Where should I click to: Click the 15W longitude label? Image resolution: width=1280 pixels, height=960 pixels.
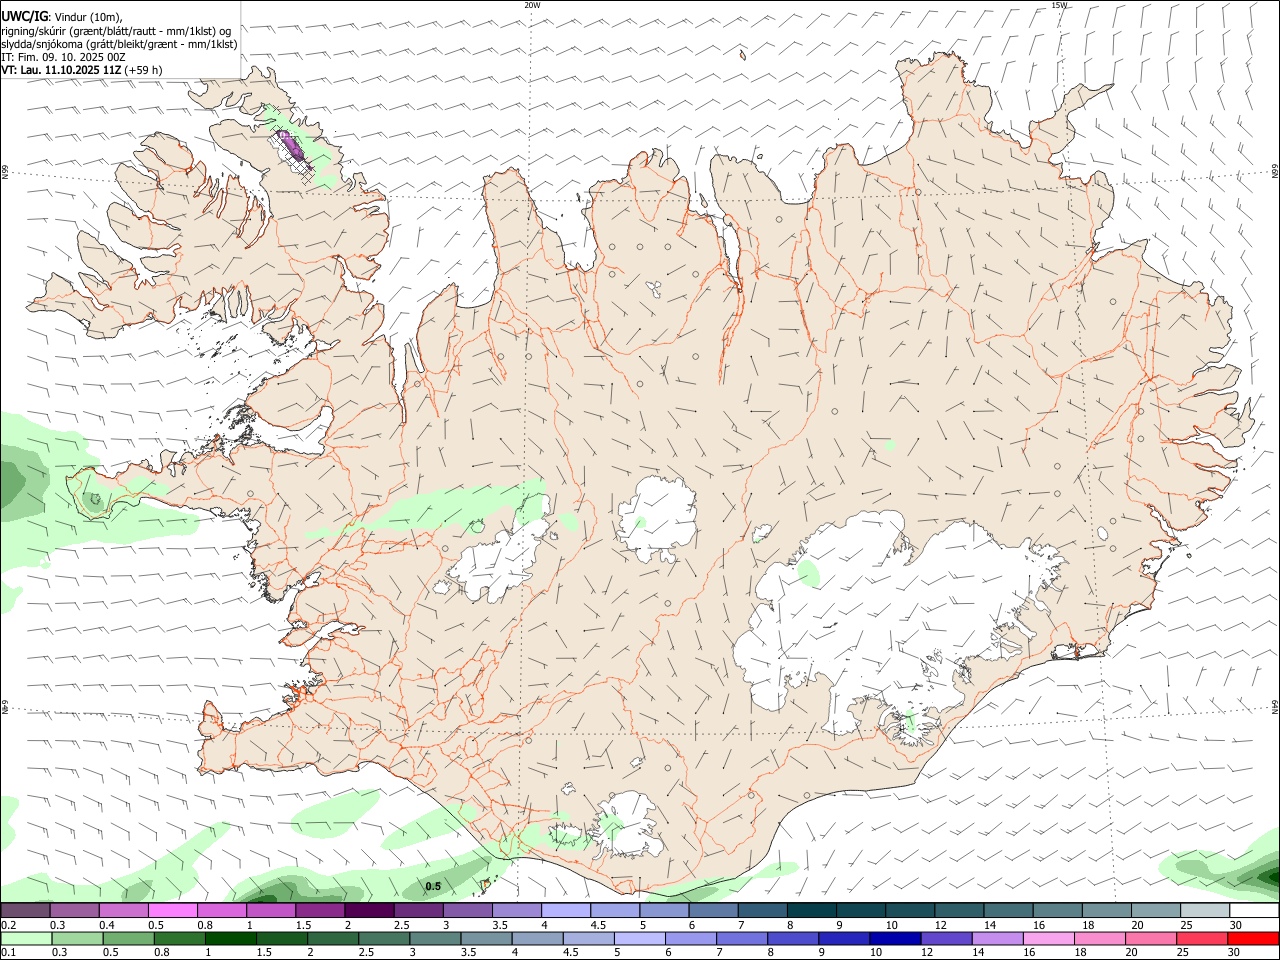tap(1059, 5)
